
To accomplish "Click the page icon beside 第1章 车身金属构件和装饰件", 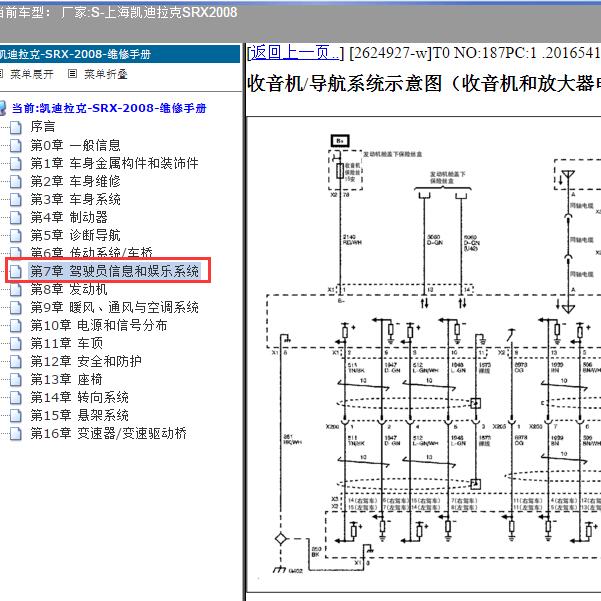I will [16, 163].
